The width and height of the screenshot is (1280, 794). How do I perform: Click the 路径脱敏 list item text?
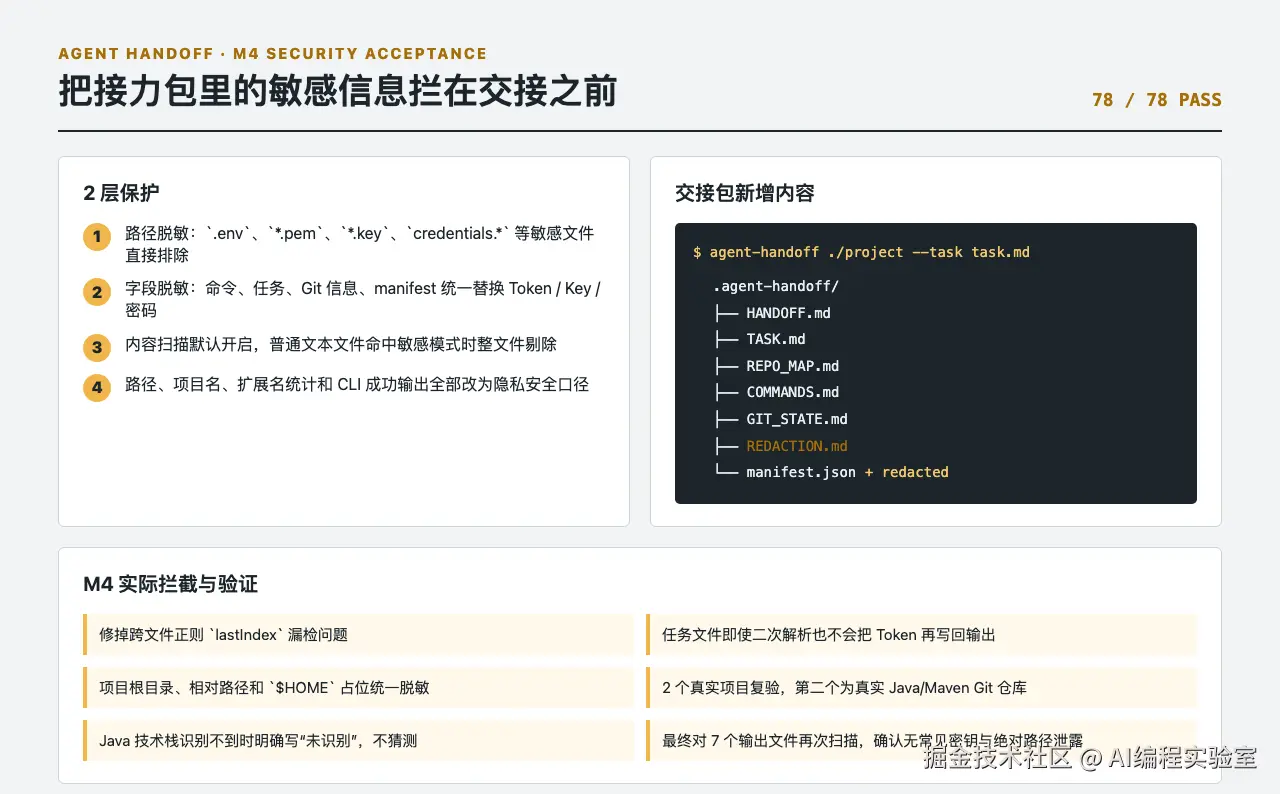[359, 244]
